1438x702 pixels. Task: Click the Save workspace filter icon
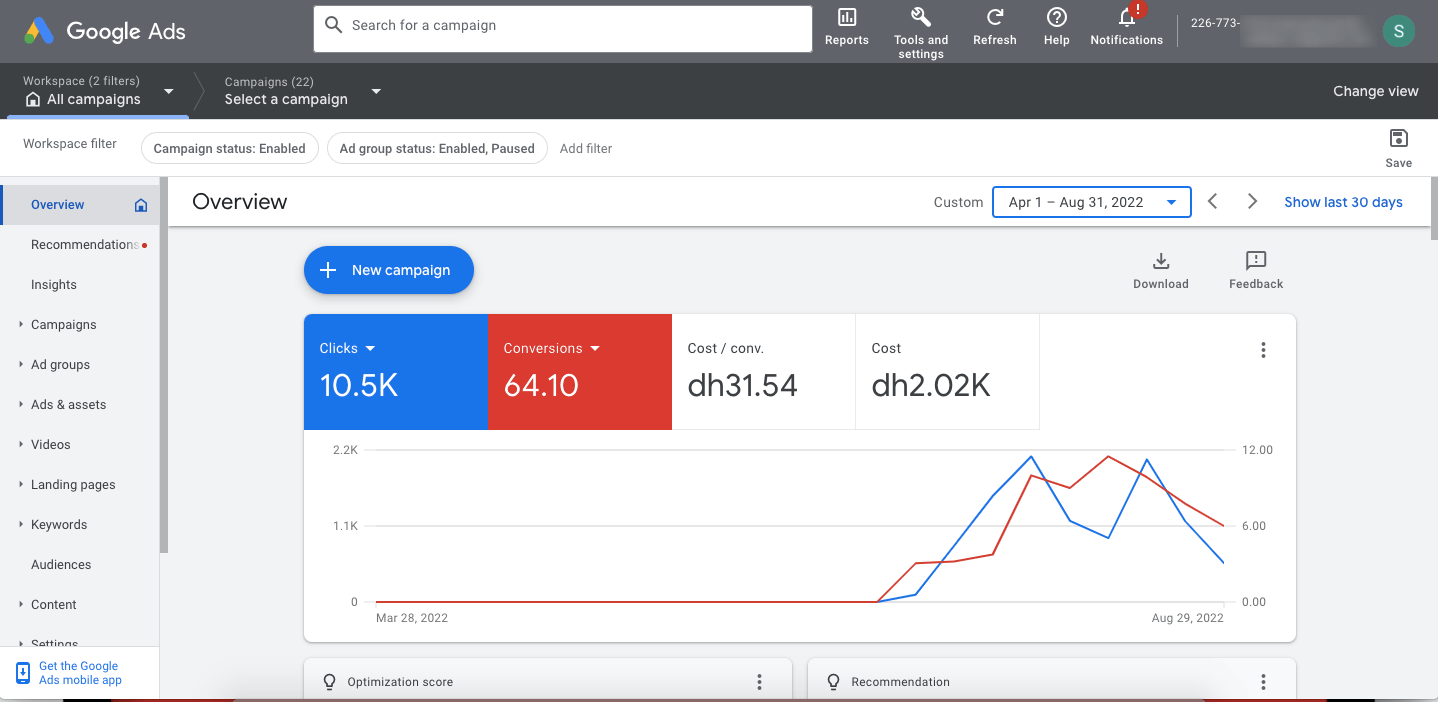[1398, 139]
